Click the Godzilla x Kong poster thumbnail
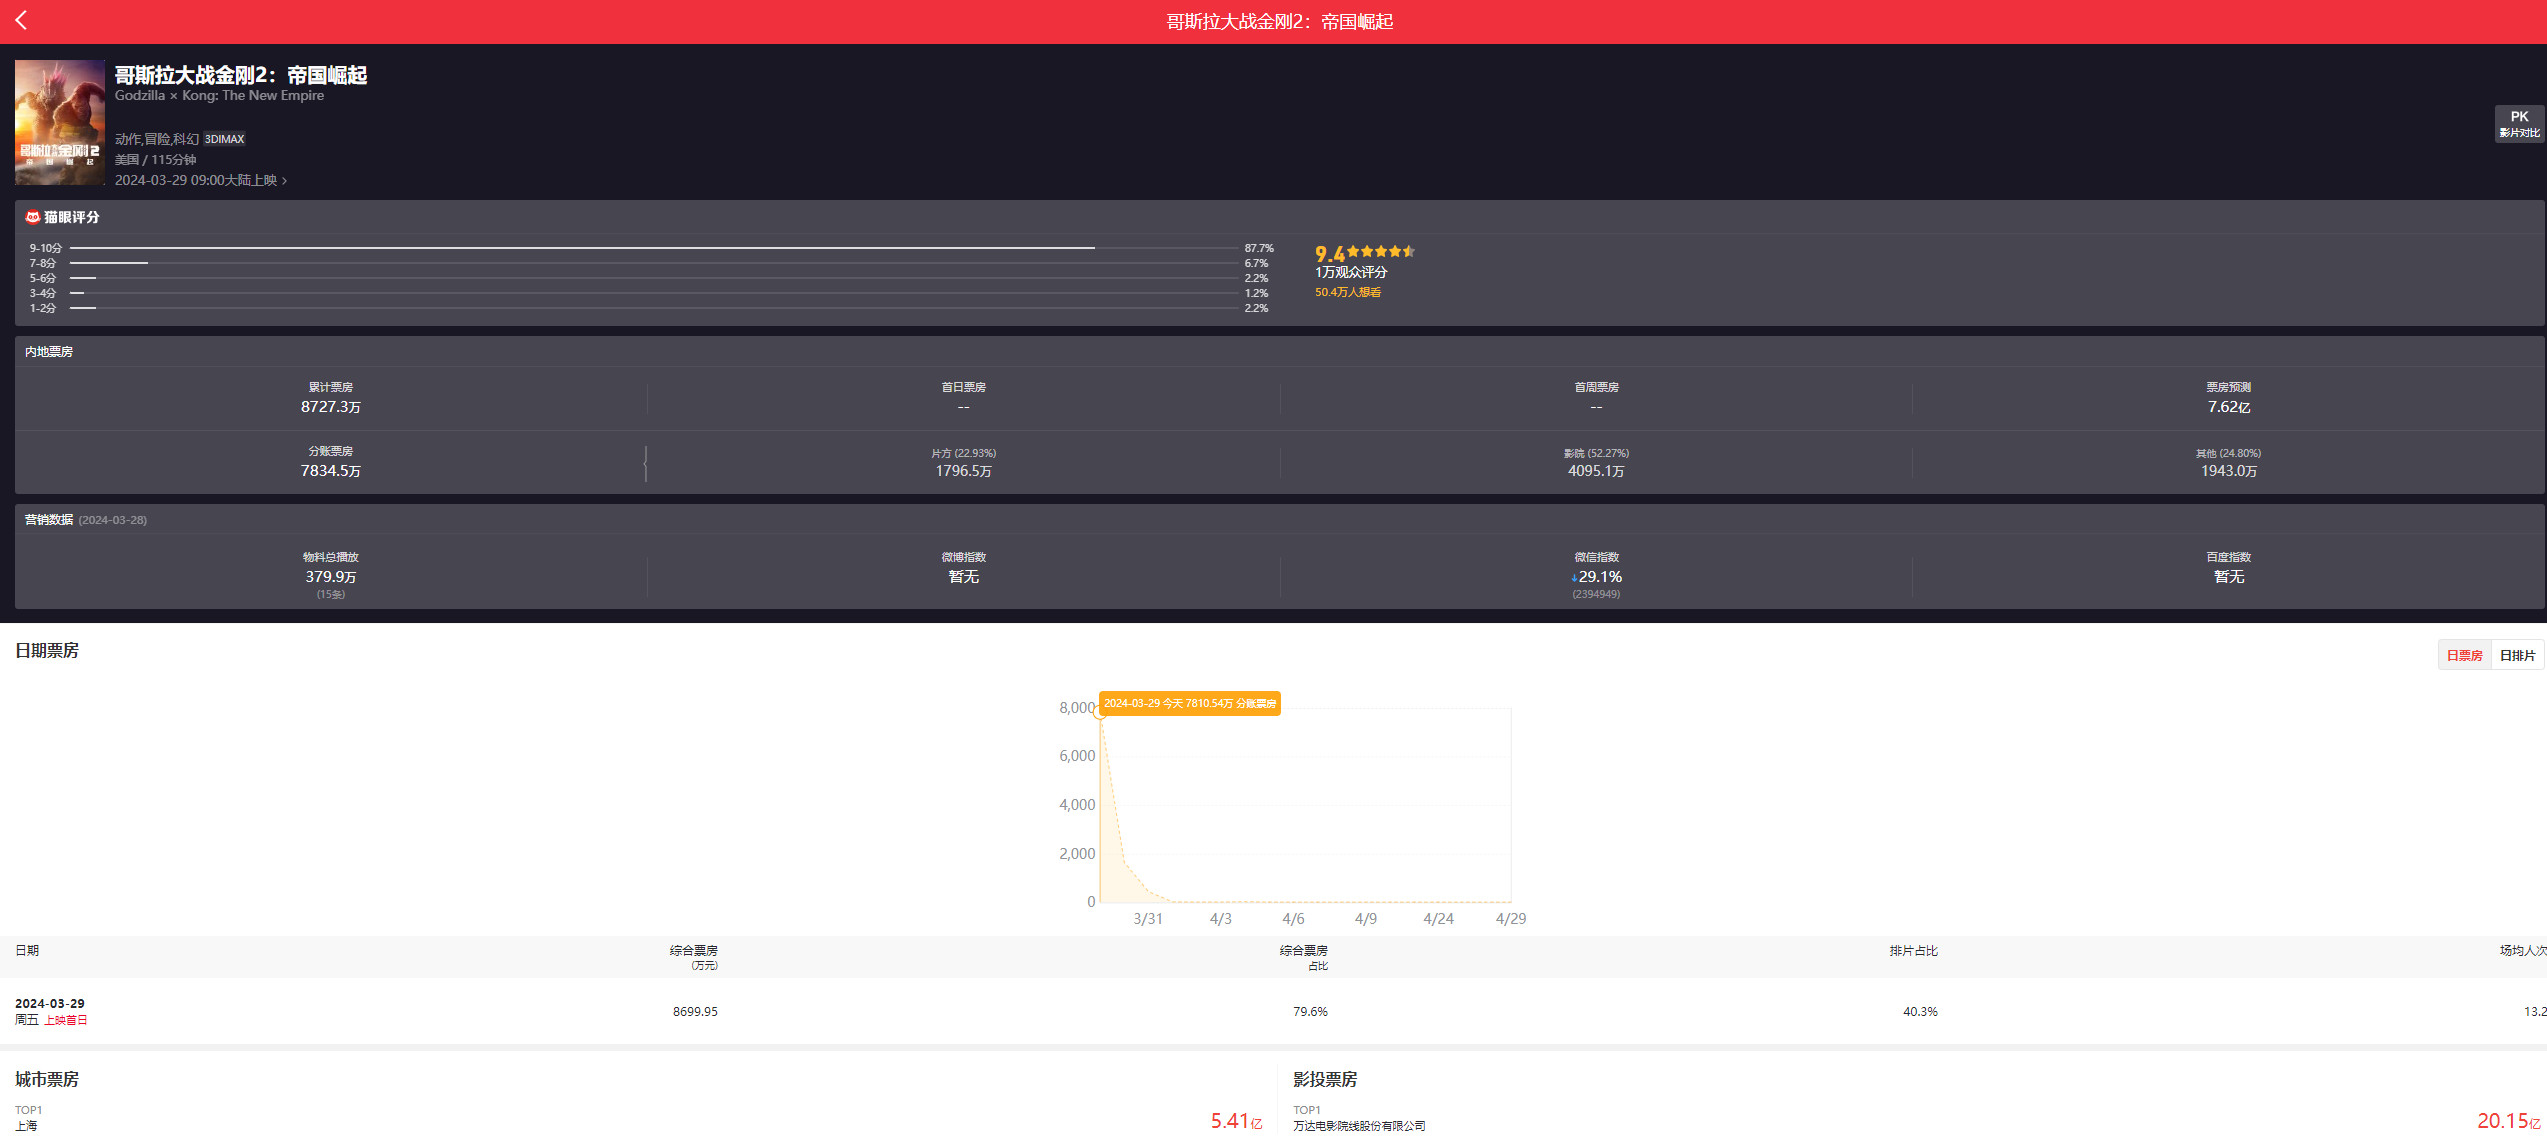Screen dimensions: 2547x1145 point(59,122)
